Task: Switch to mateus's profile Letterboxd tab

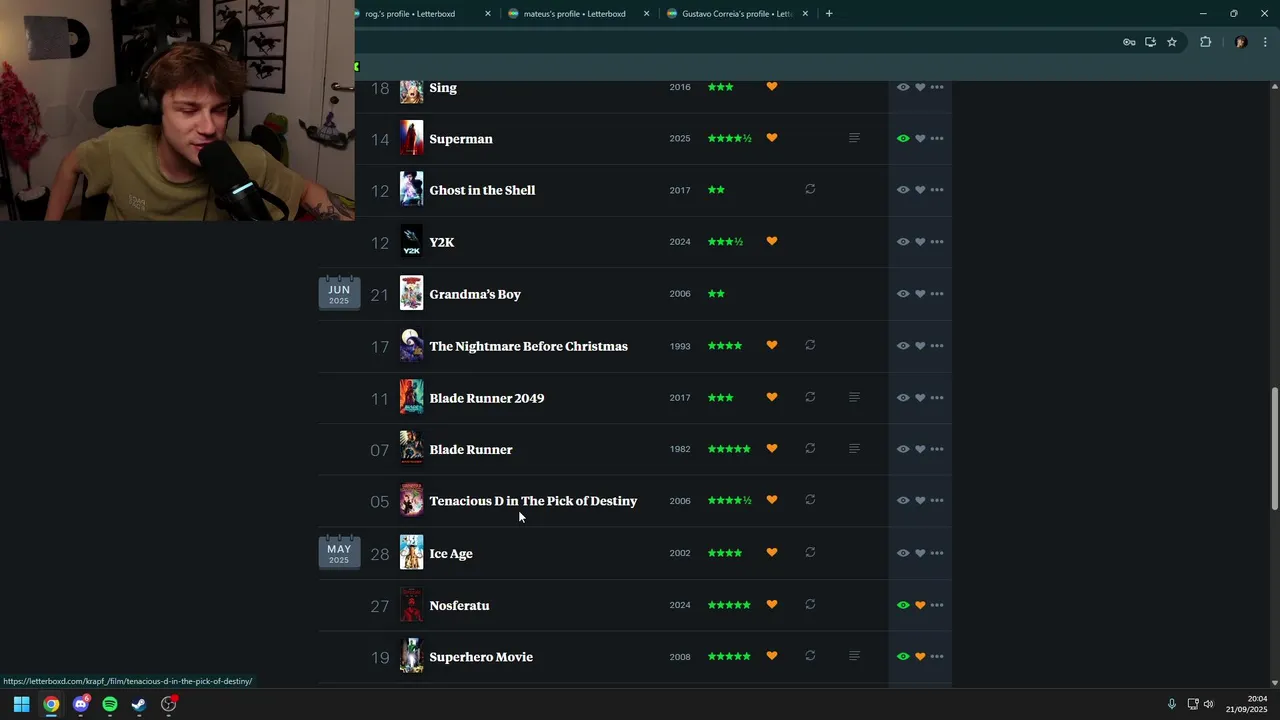Action: [x=575, y=14]
